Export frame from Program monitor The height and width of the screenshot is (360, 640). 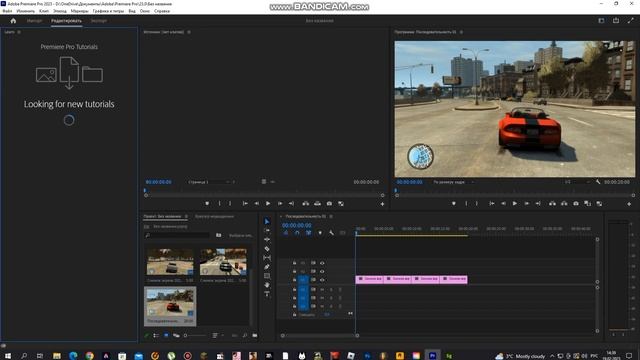point(576,203)
